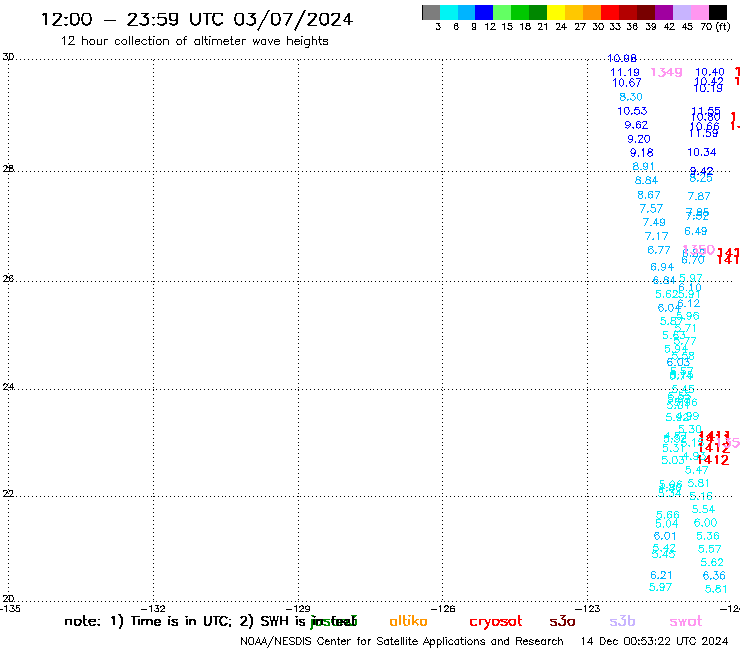Select the wave height reading 6.49
This screenshot has height=650, width=740.
(696, 231)
